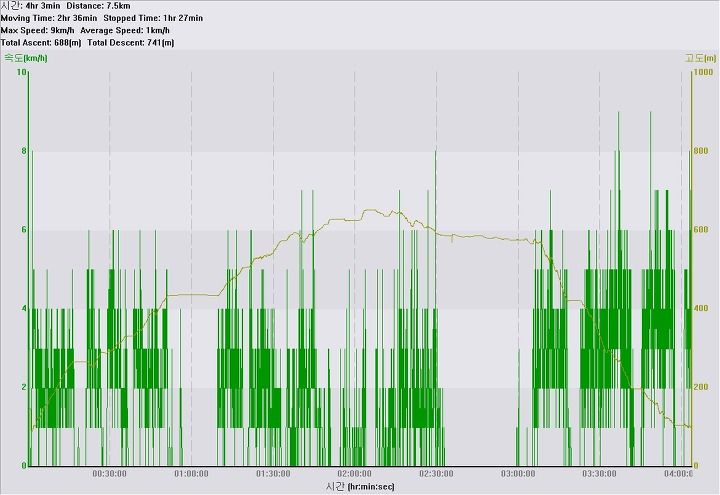720x495 pixels.
Task: Click the 'Distance: 7.5km' summary text
Action: (98, 6)
